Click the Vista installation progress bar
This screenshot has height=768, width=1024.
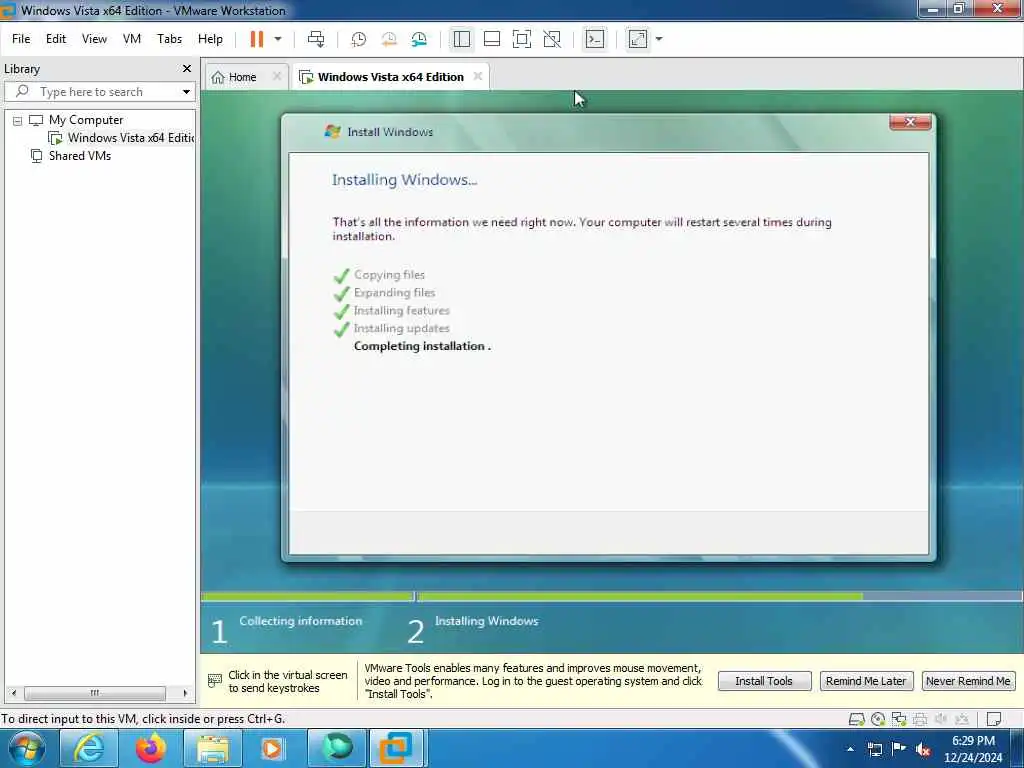[612, 596]
